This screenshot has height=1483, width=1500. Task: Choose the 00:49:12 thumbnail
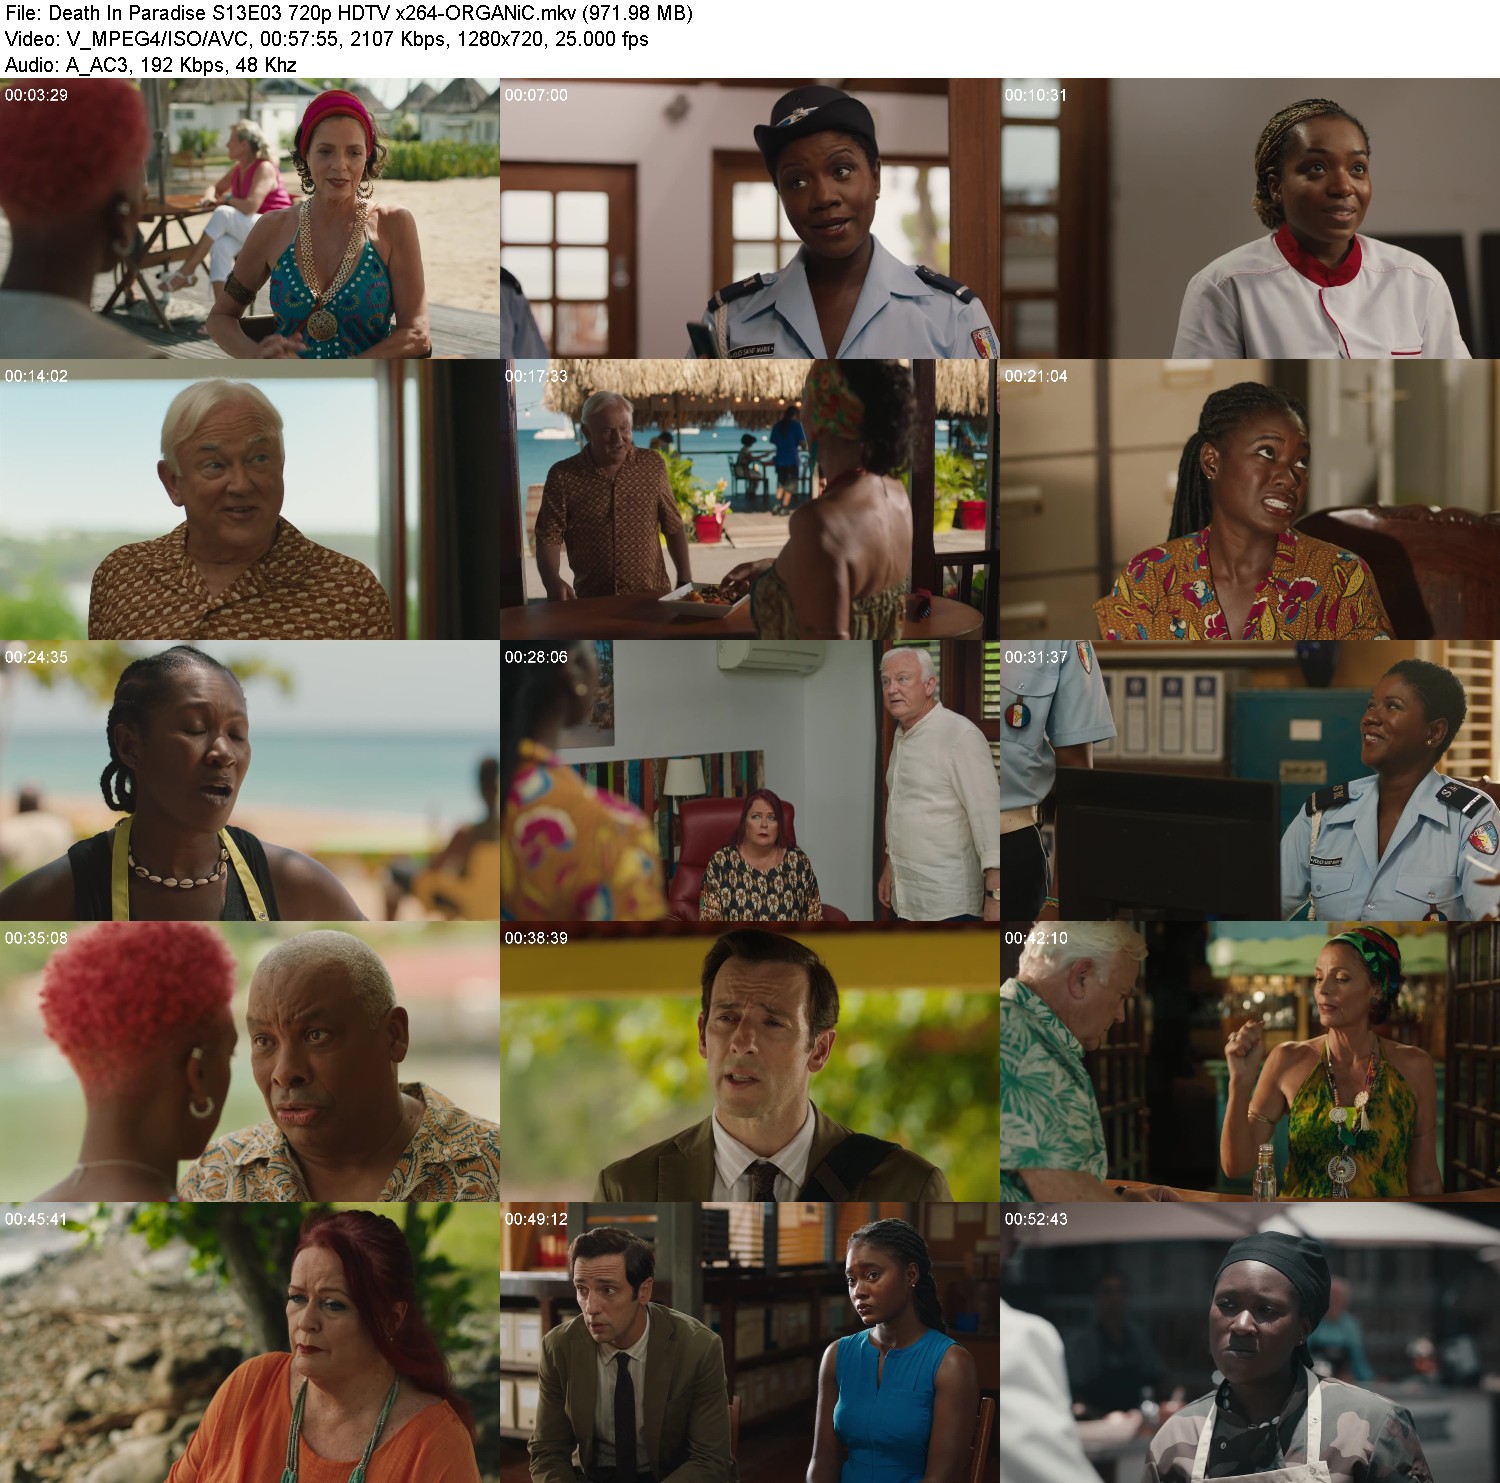[750, 1343]
